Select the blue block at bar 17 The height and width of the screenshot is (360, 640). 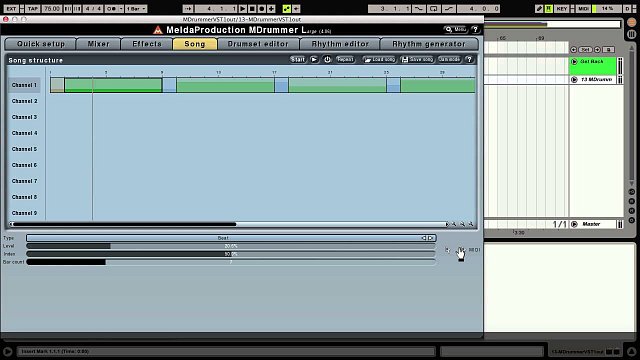click(281, 85)
